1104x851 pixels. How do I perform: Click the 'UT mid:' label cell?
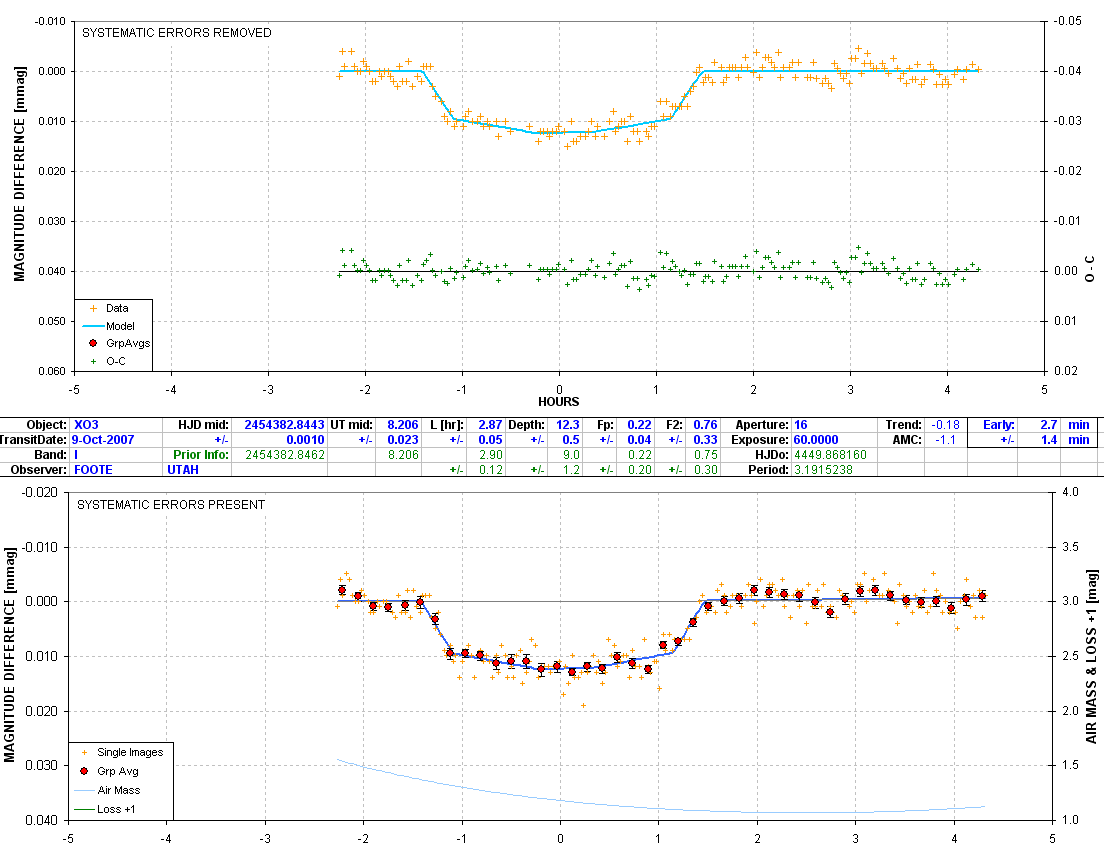(351, 424)
